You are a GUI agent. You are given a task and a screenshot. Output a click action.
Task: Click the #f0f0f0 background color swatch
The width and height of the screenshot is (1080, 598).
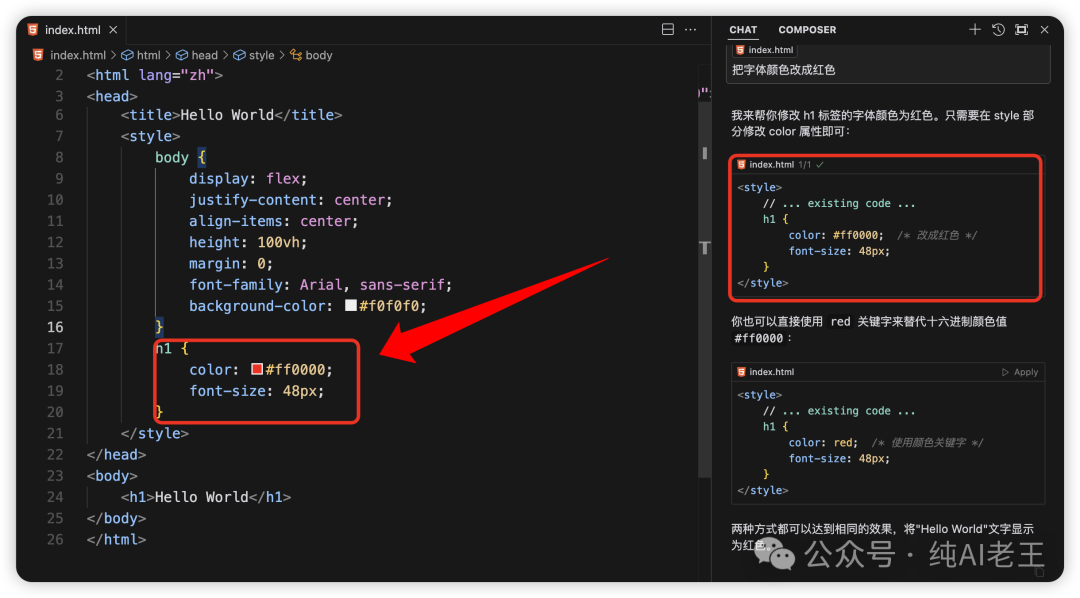coord(351,306)
